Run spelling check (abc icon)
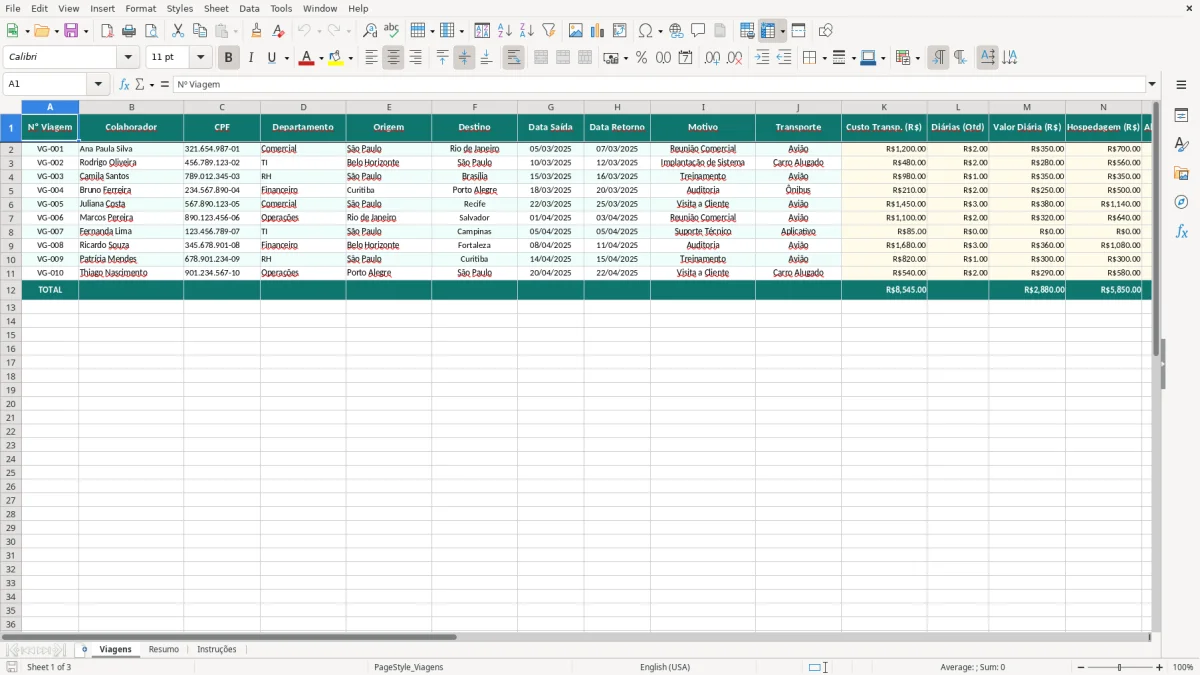1200x675 pixels. pos(392,31)
